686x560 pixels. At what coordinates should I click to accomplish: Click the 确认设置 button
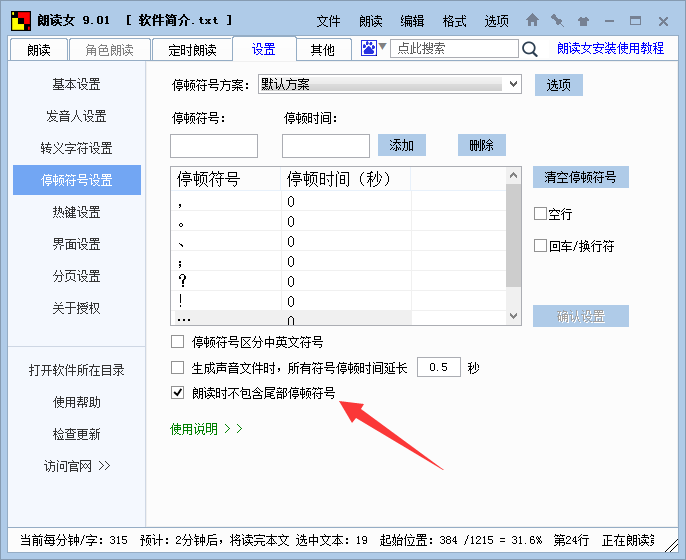581,316
